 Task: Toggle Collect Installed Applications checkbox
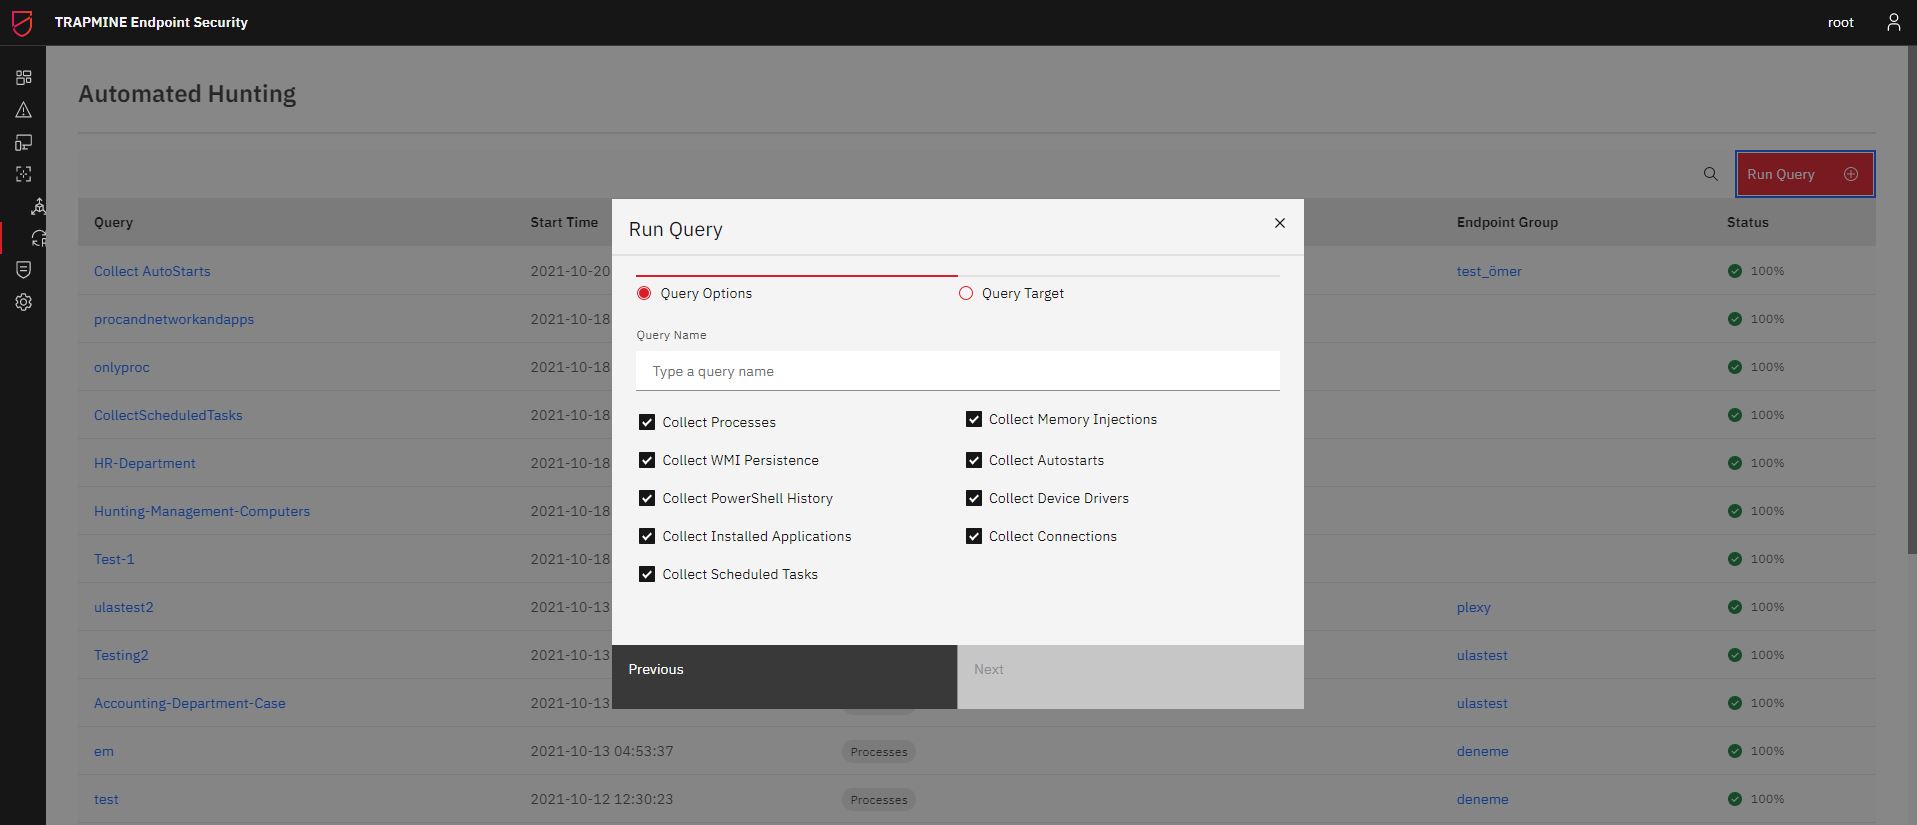pyautogui.click(x=647, y=536)
